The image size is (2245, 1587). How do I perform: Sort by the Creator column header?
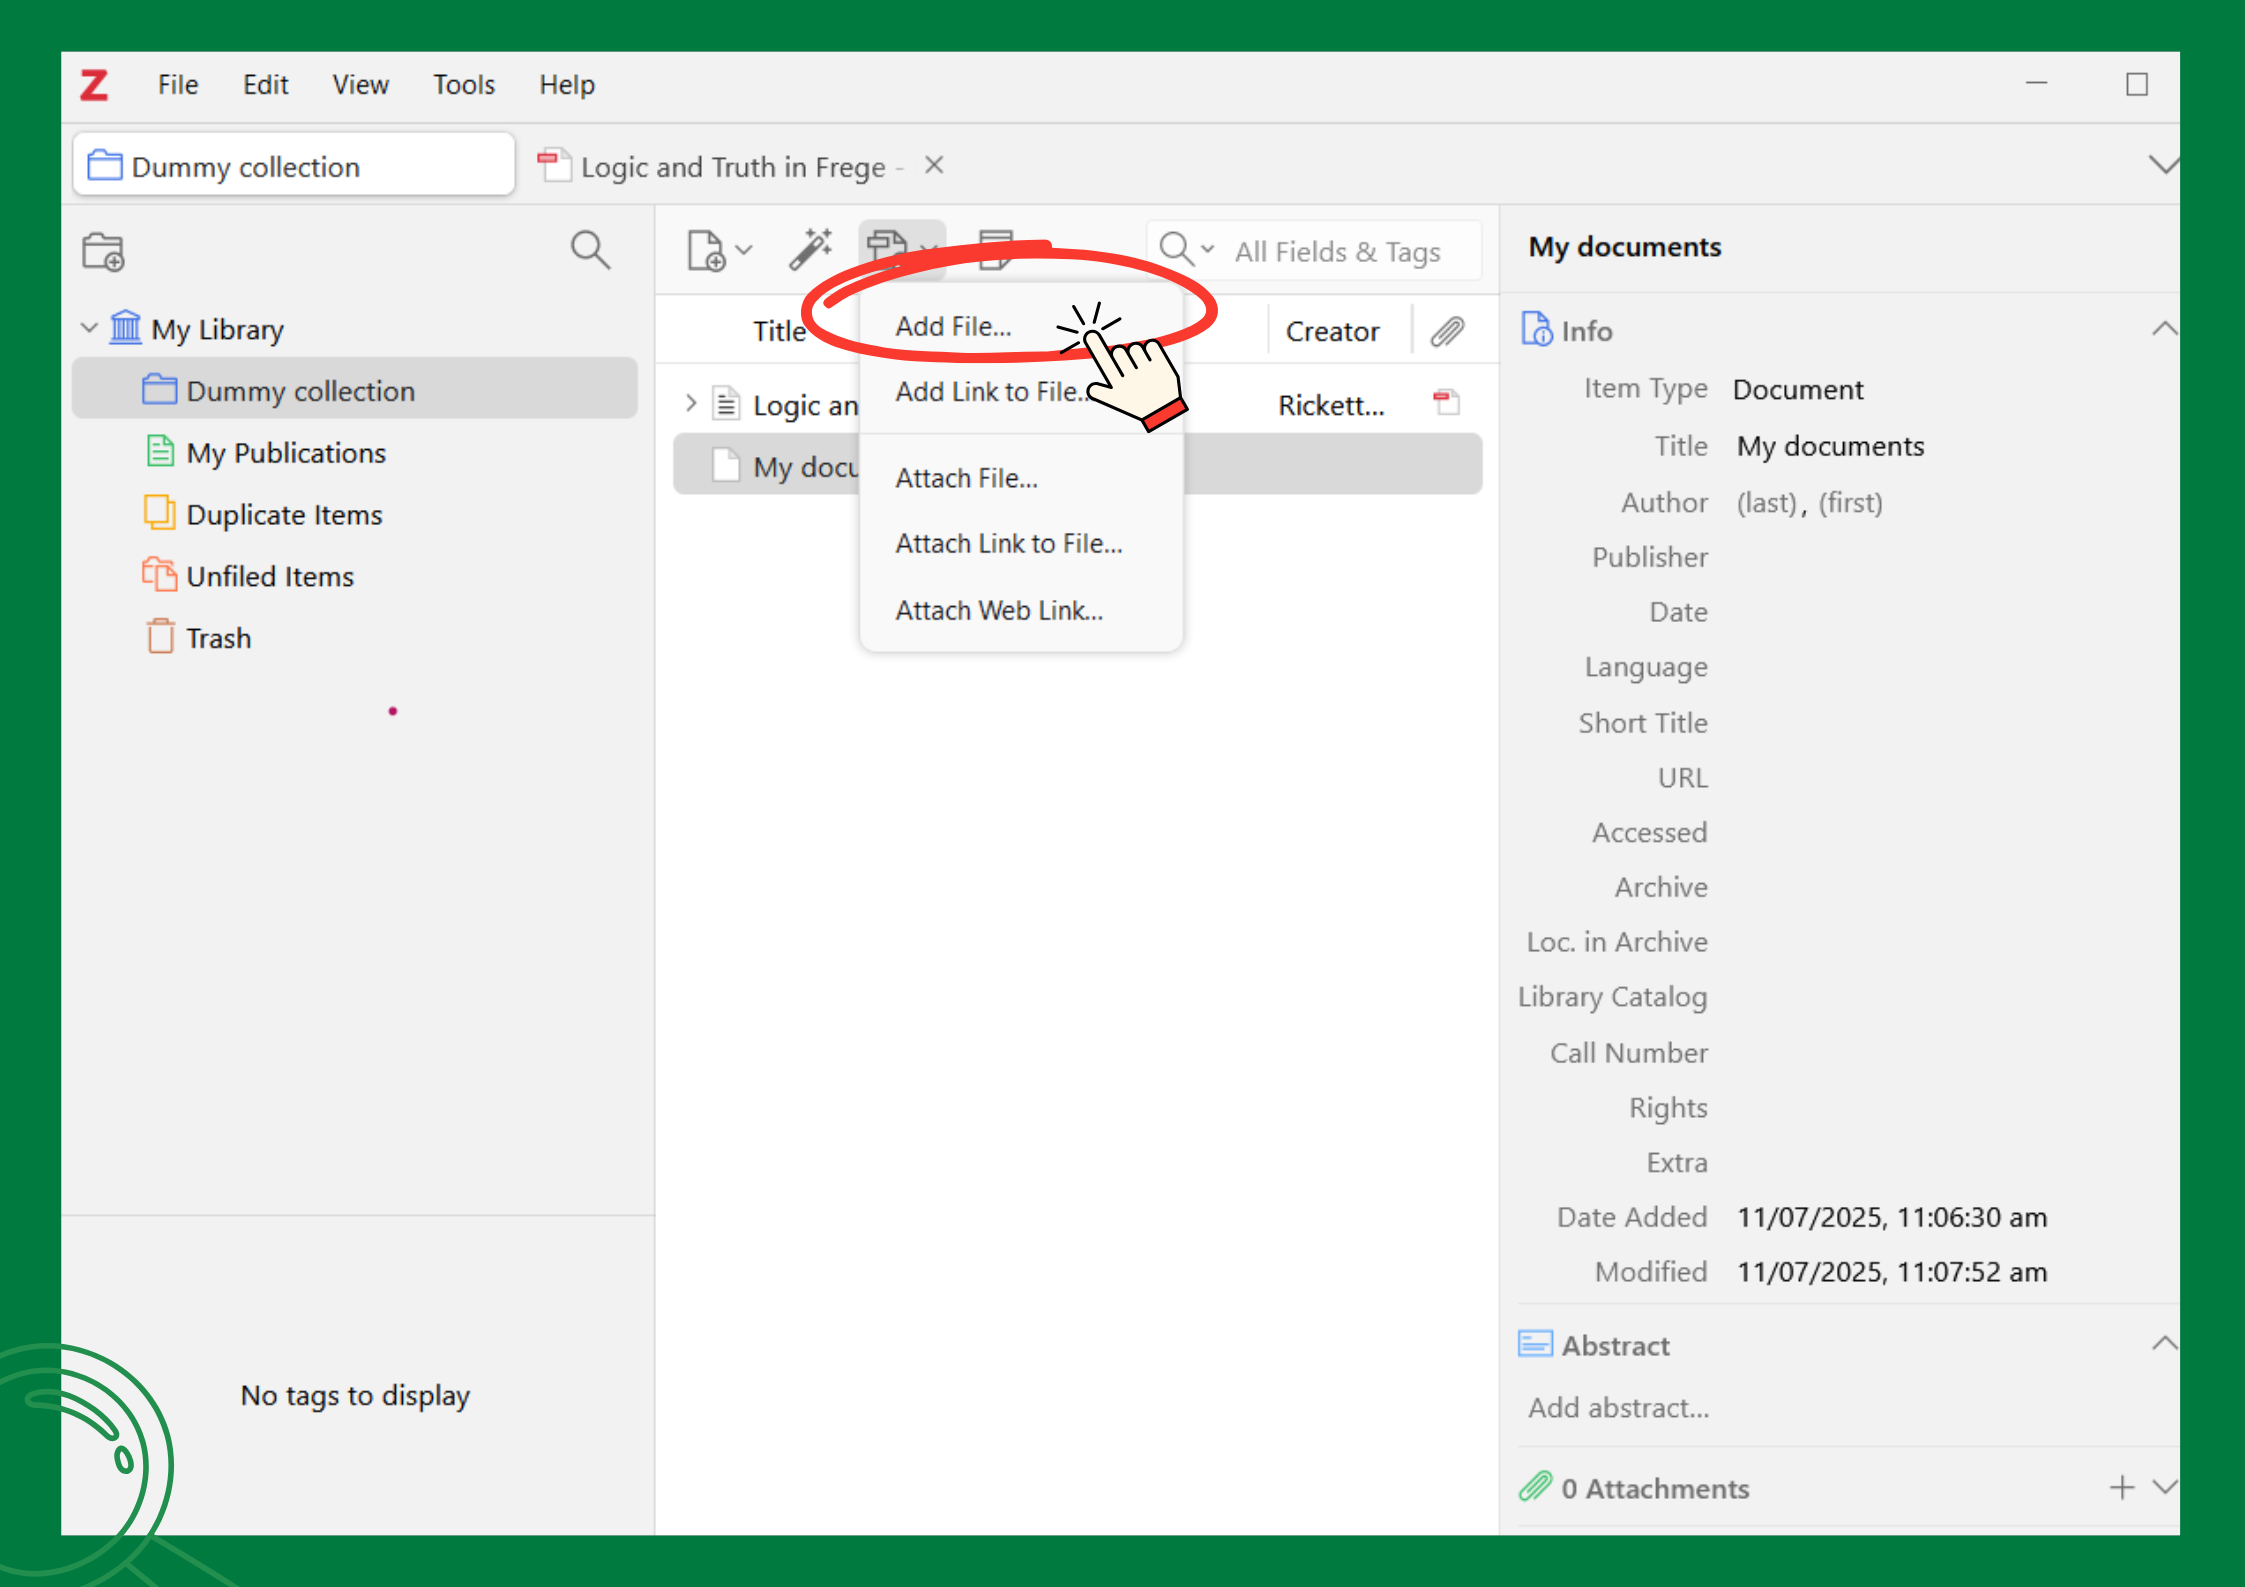click(1332, 331)
